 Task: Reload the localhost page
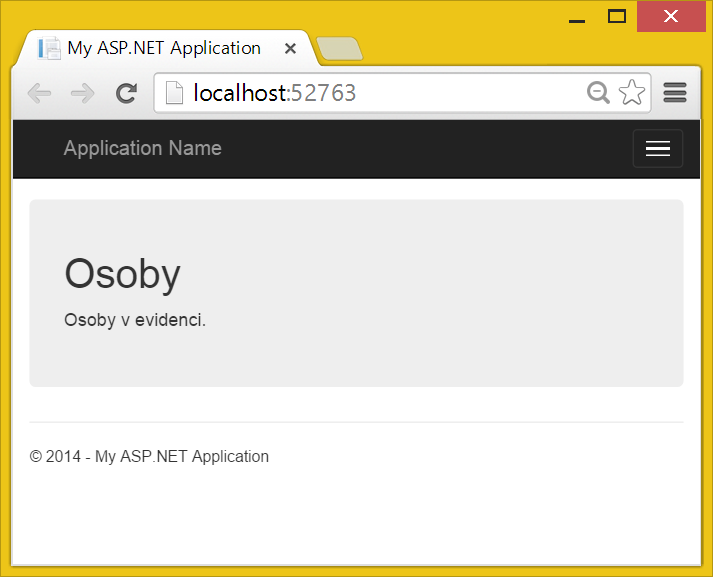[x=126, y=93]
